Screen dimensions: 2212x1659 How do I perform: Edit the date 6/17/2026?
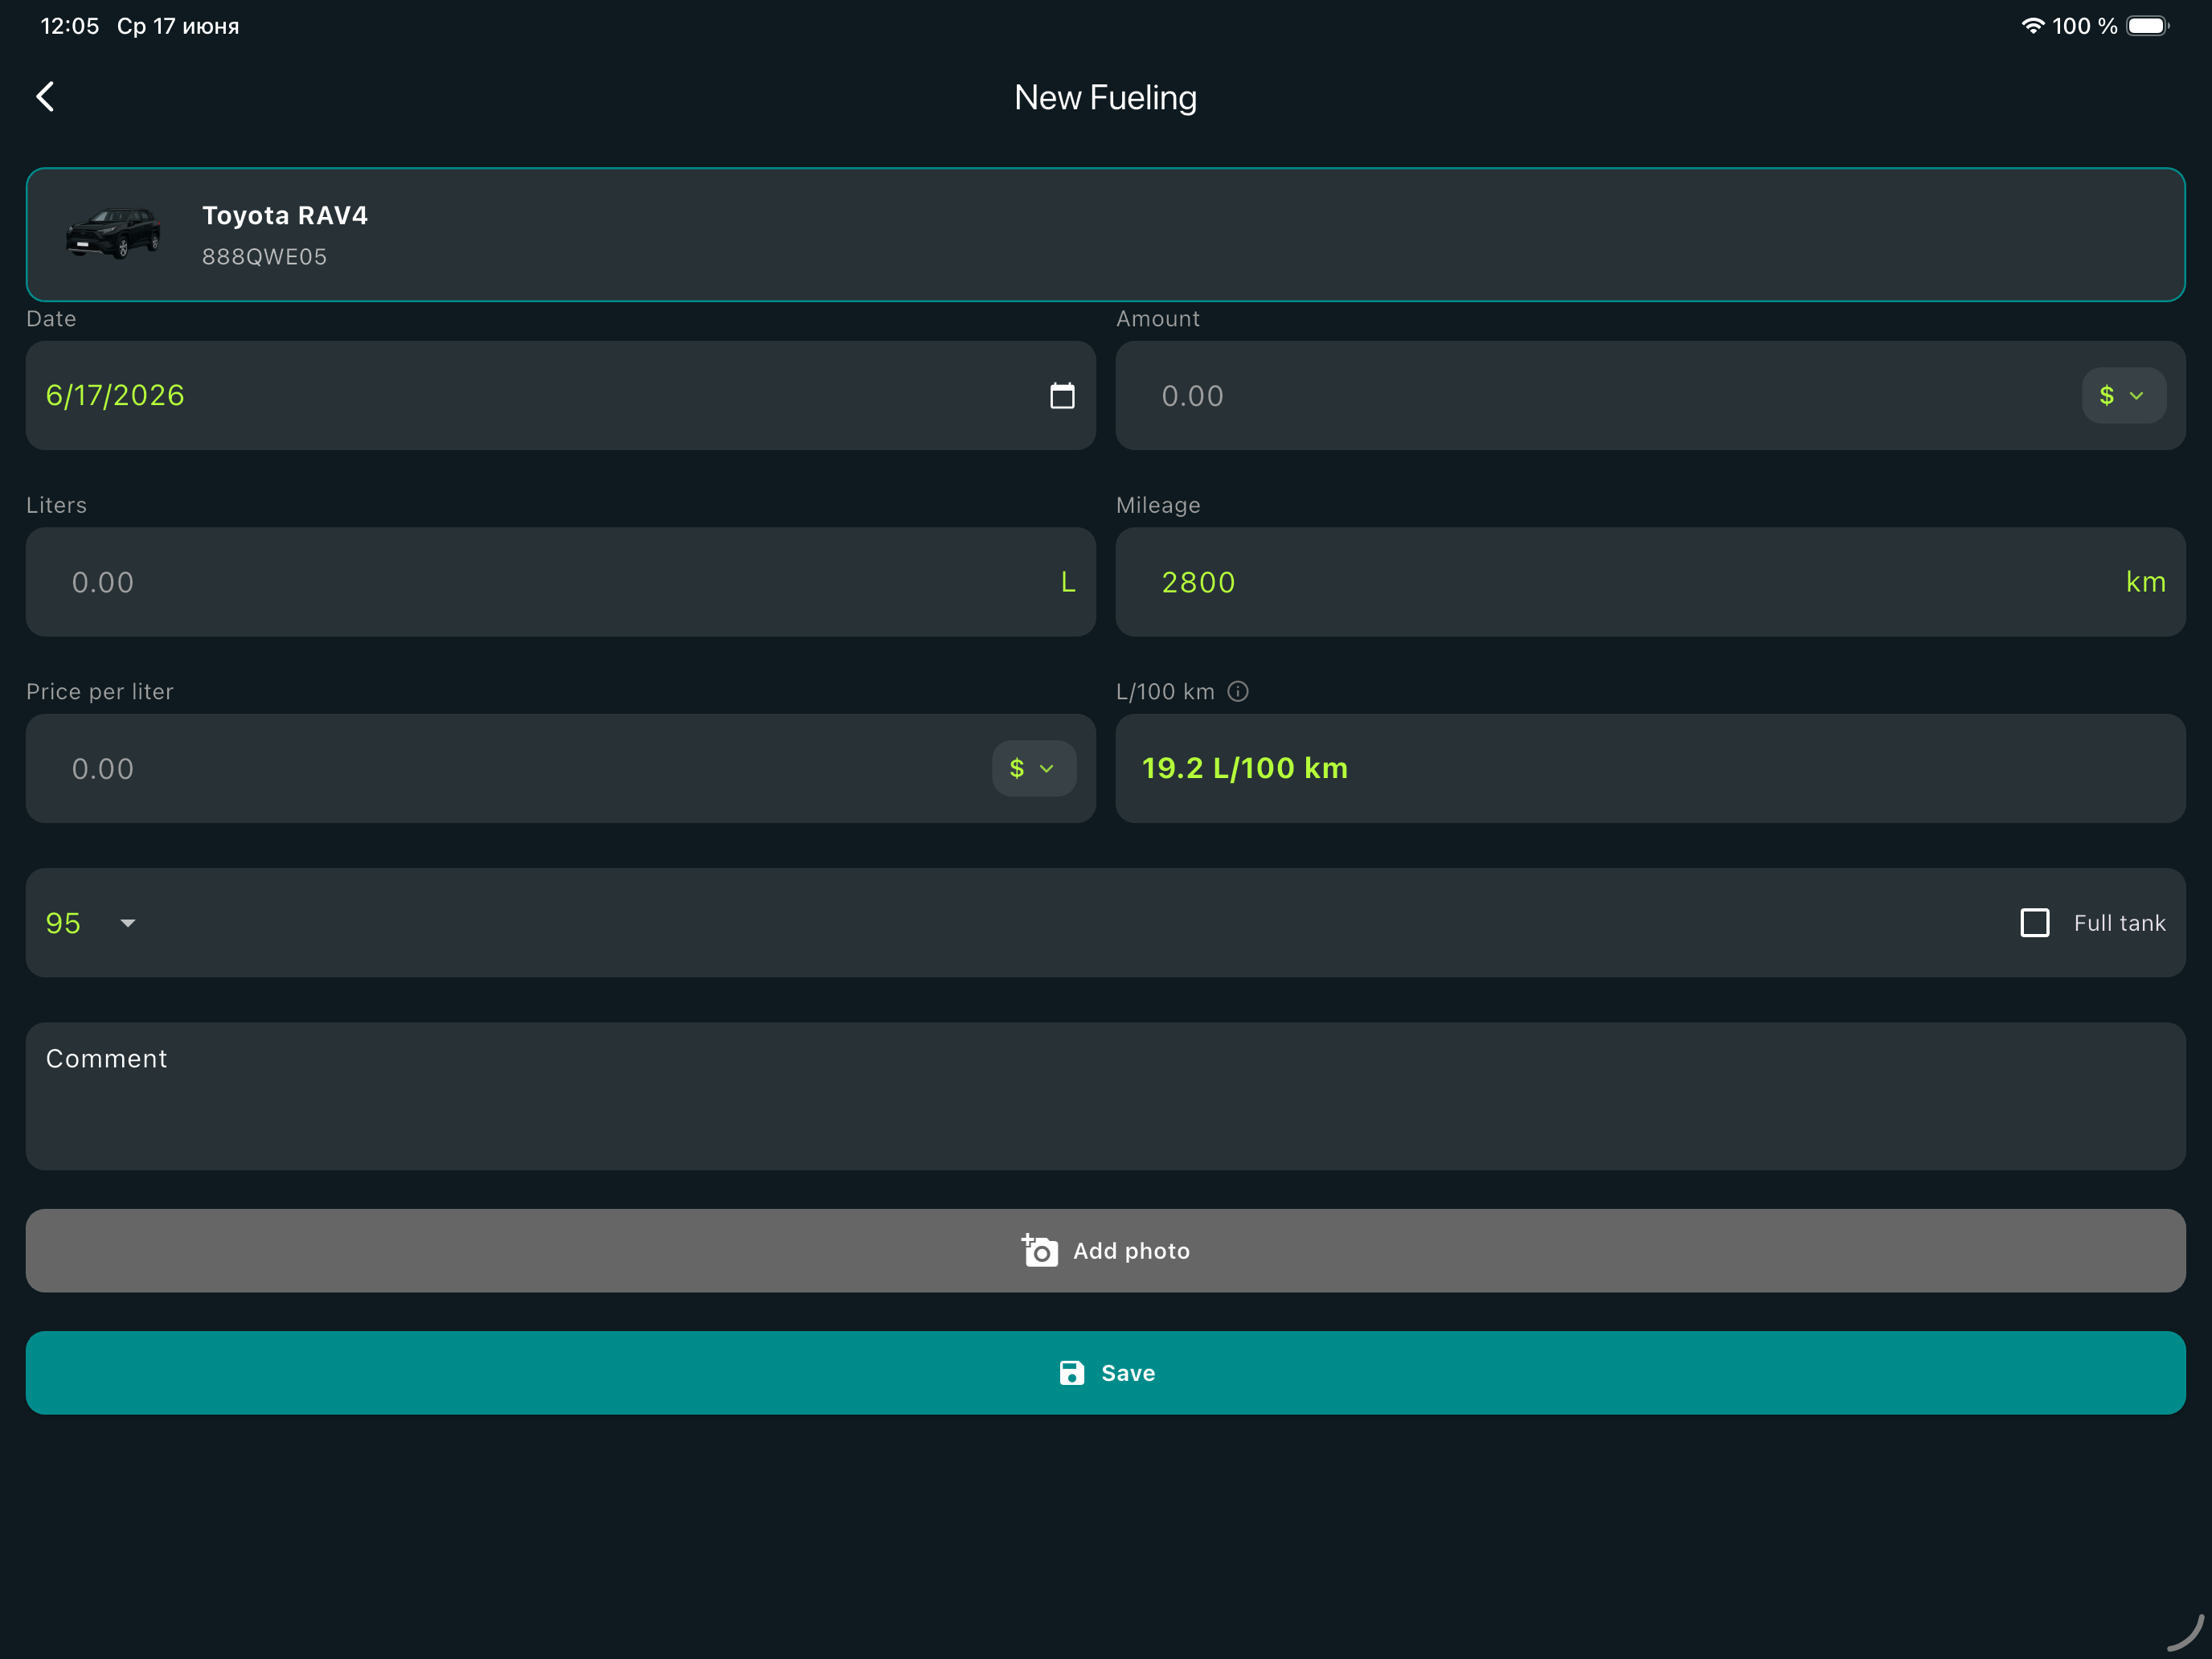tap(115, 396)
